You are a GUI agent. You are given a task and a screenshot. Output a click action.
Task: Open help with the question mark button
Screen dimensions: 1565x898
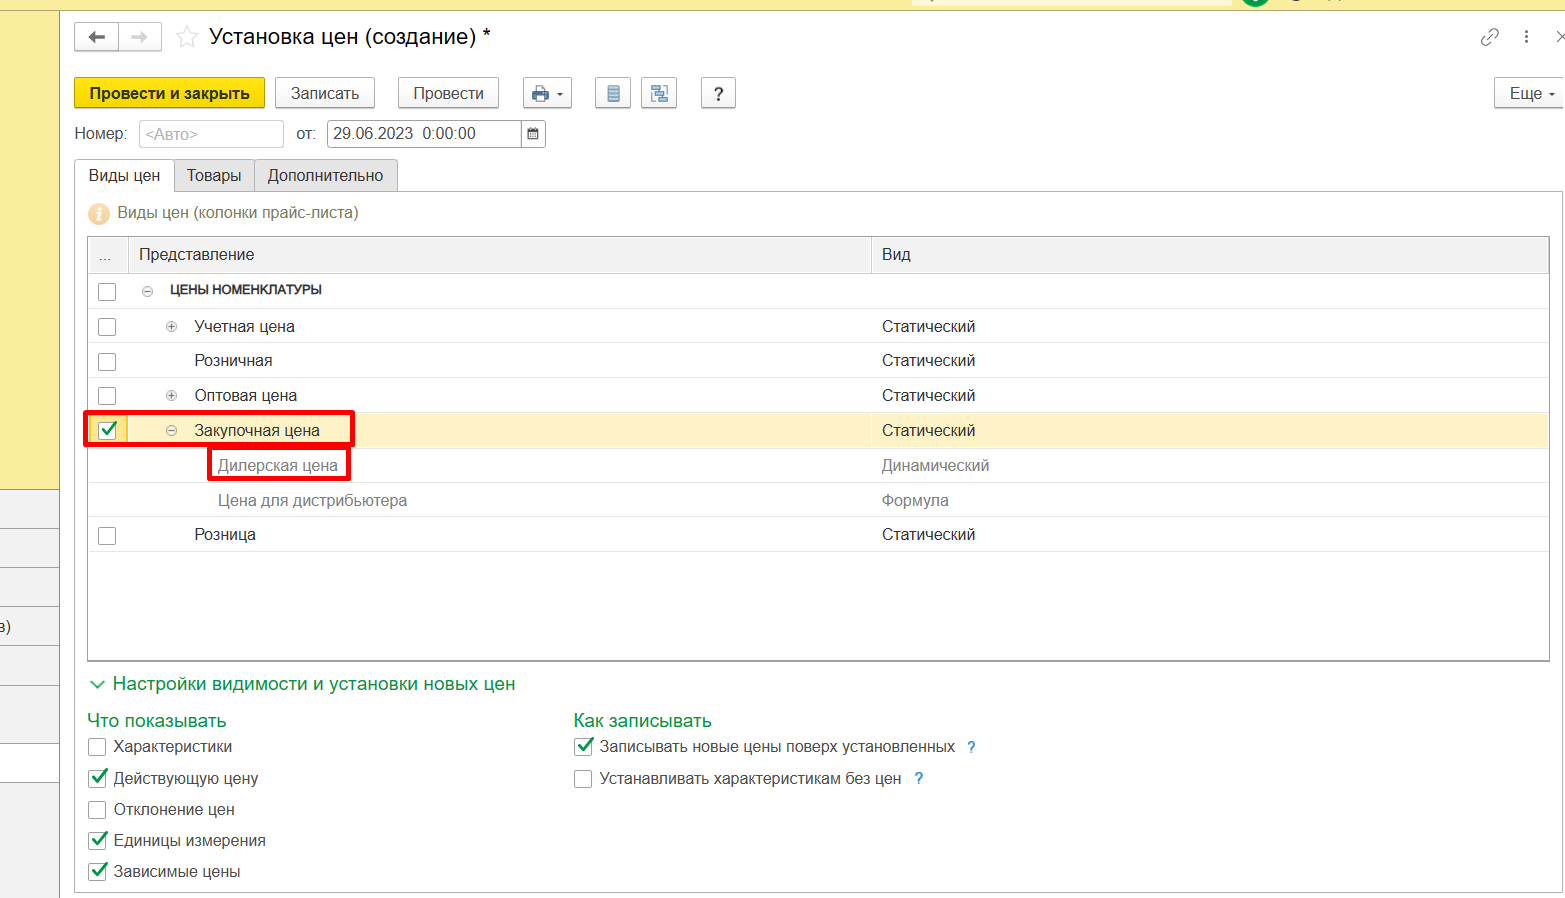pos(718,93)
